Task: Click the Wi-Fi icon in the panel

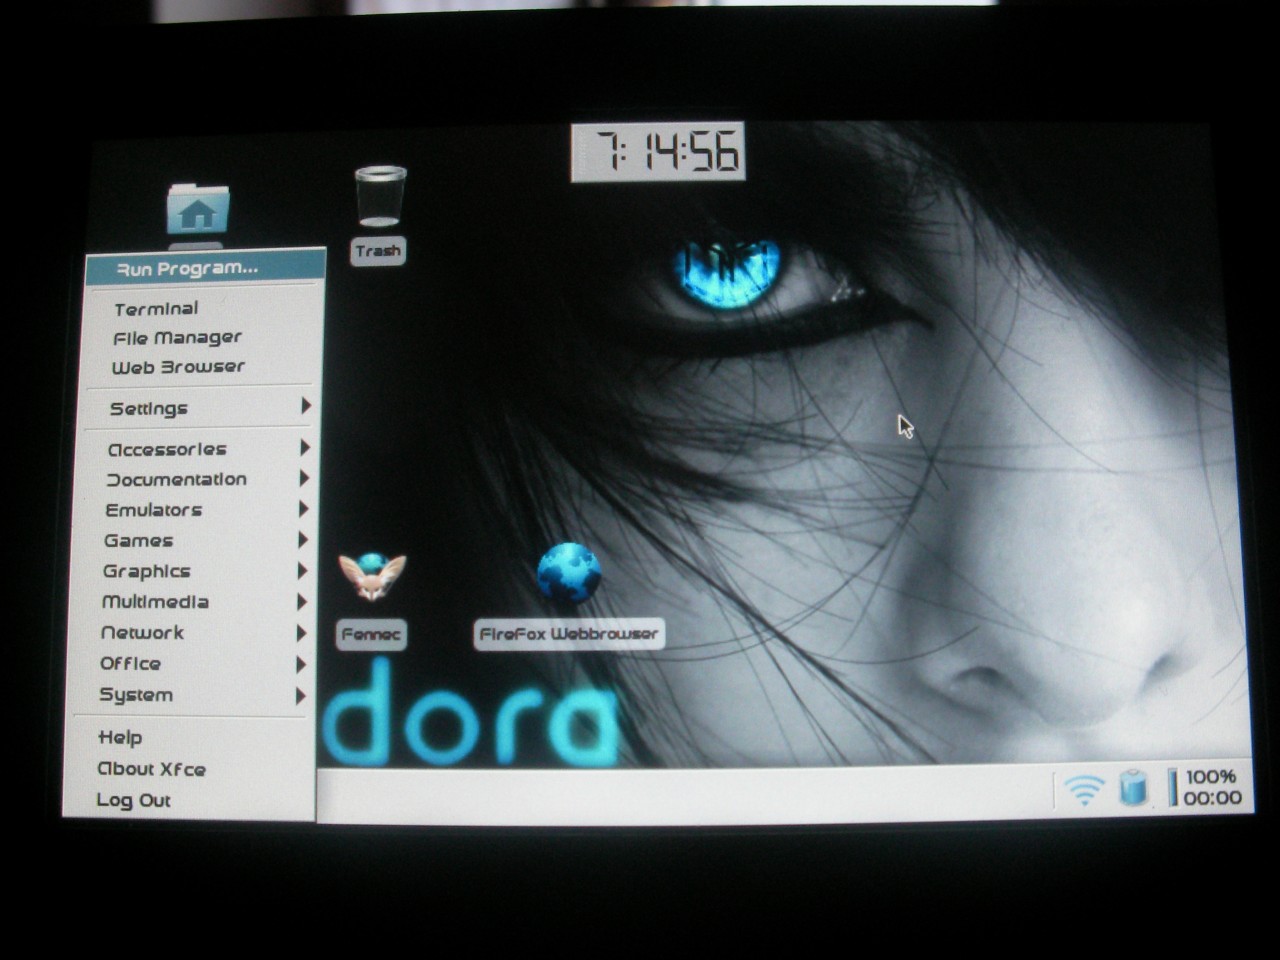Action: pyautogui.click(x=1084, y=789)
